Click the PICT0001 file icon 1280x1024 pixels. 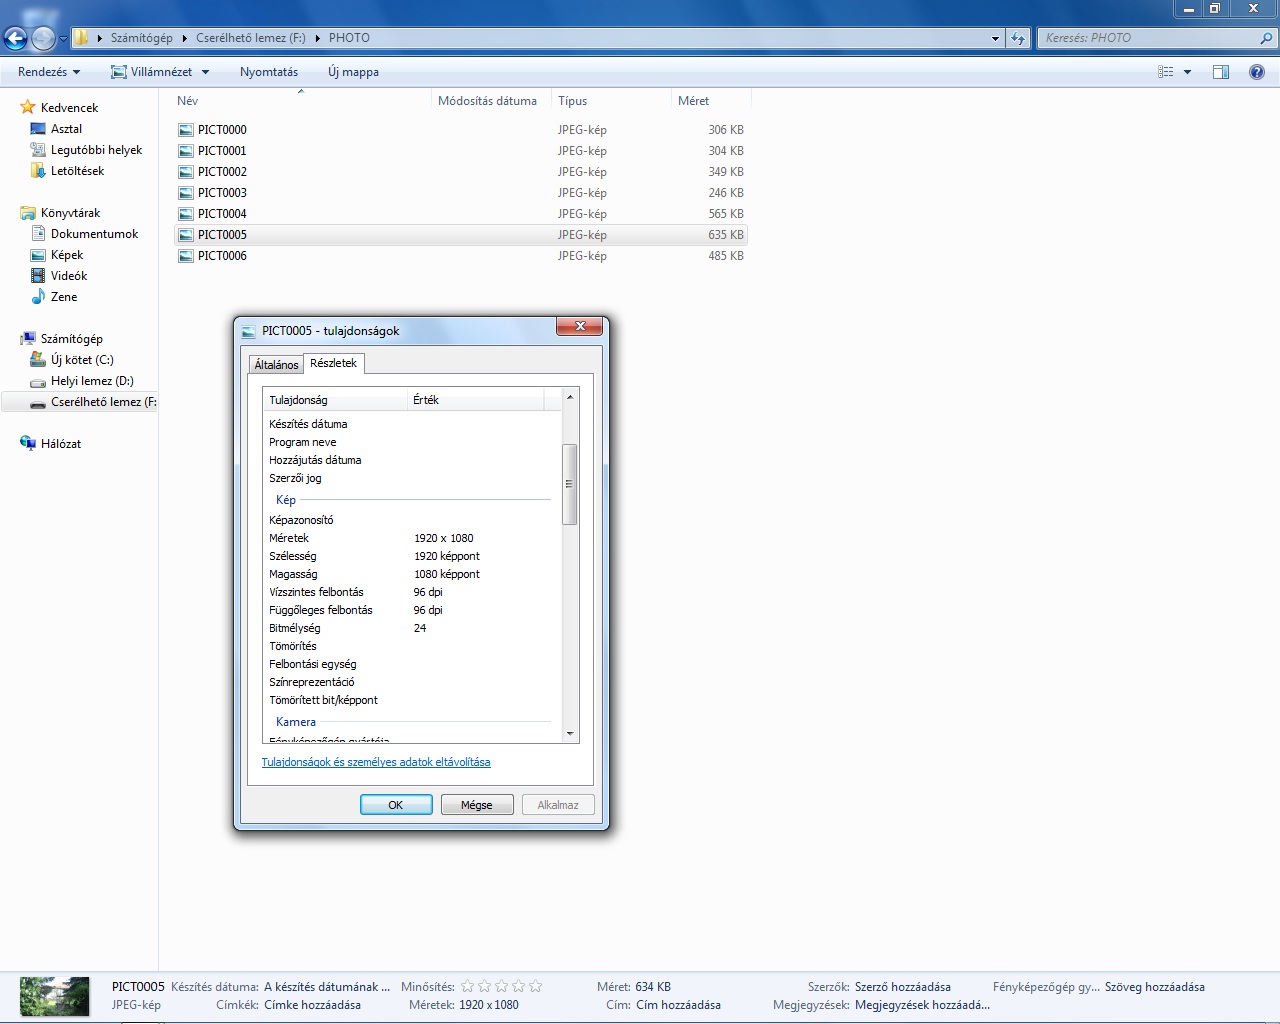point(185,151)
